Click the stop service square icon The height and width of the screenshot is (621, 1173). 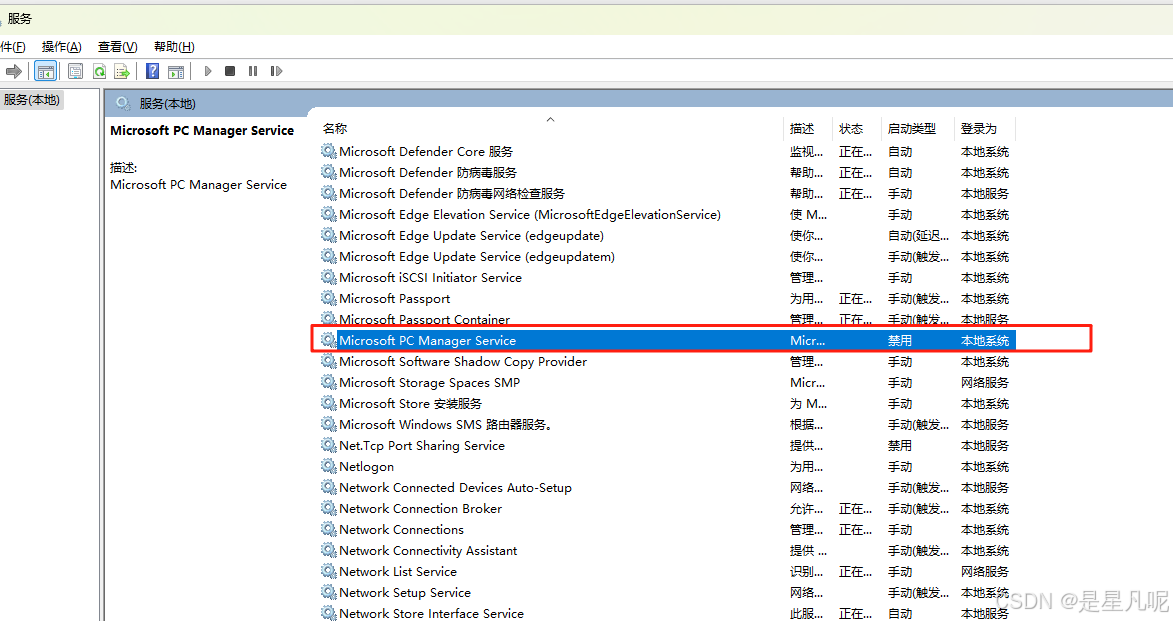230,71
